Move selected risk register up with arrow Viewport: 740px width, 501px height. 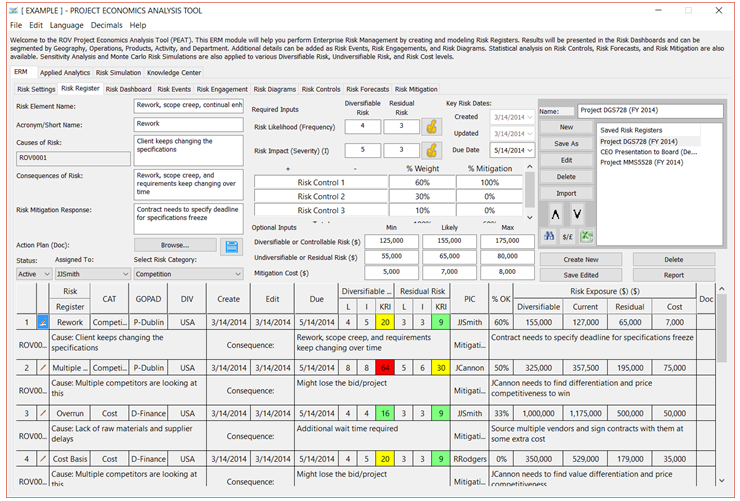(555, 215)
